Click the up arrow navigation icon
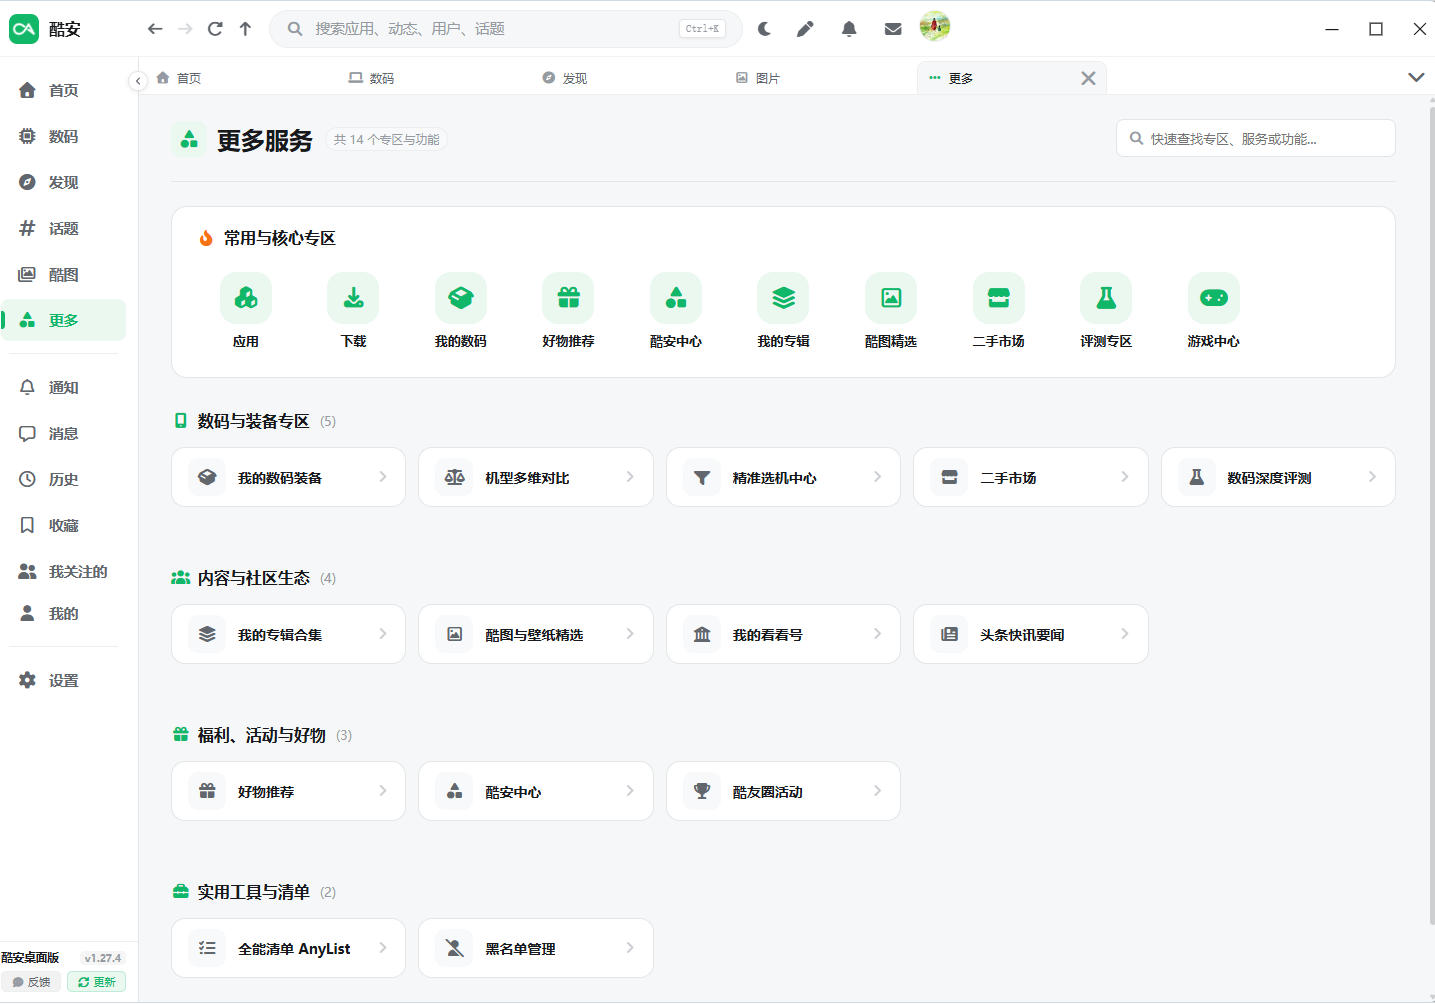 [x=245, y=29]
